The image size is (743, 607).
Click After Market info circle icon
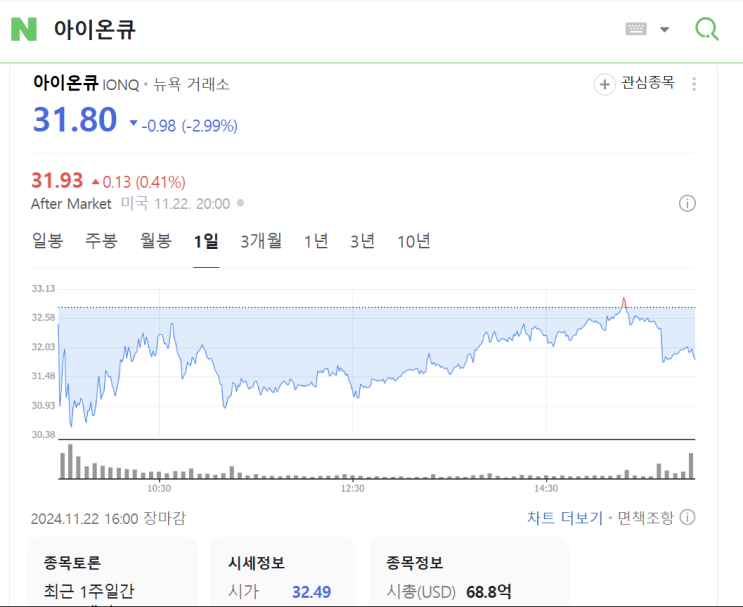point(687,203)
